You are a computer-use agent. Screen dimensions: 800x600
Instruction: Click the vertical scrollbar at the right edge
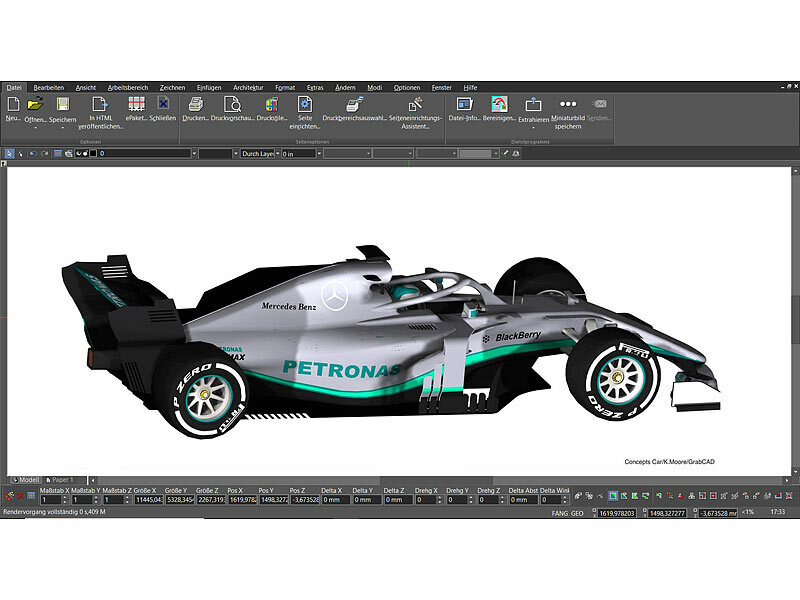pos(795,321)
